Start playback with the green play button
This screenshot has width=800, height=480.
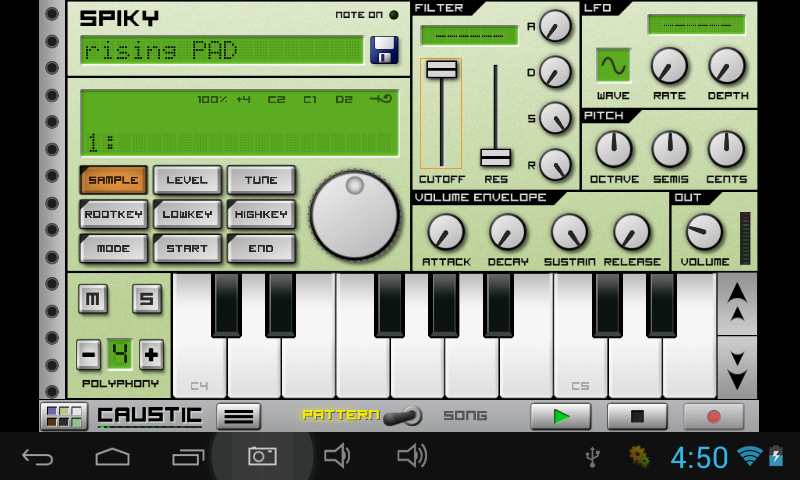coord(561,416)
